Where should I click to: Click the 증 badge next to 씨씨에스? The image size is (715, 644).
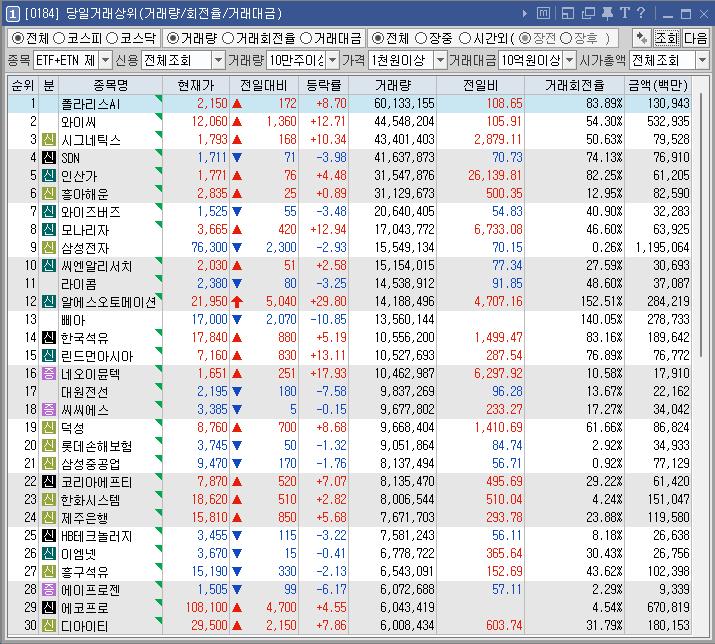(49, 409)
